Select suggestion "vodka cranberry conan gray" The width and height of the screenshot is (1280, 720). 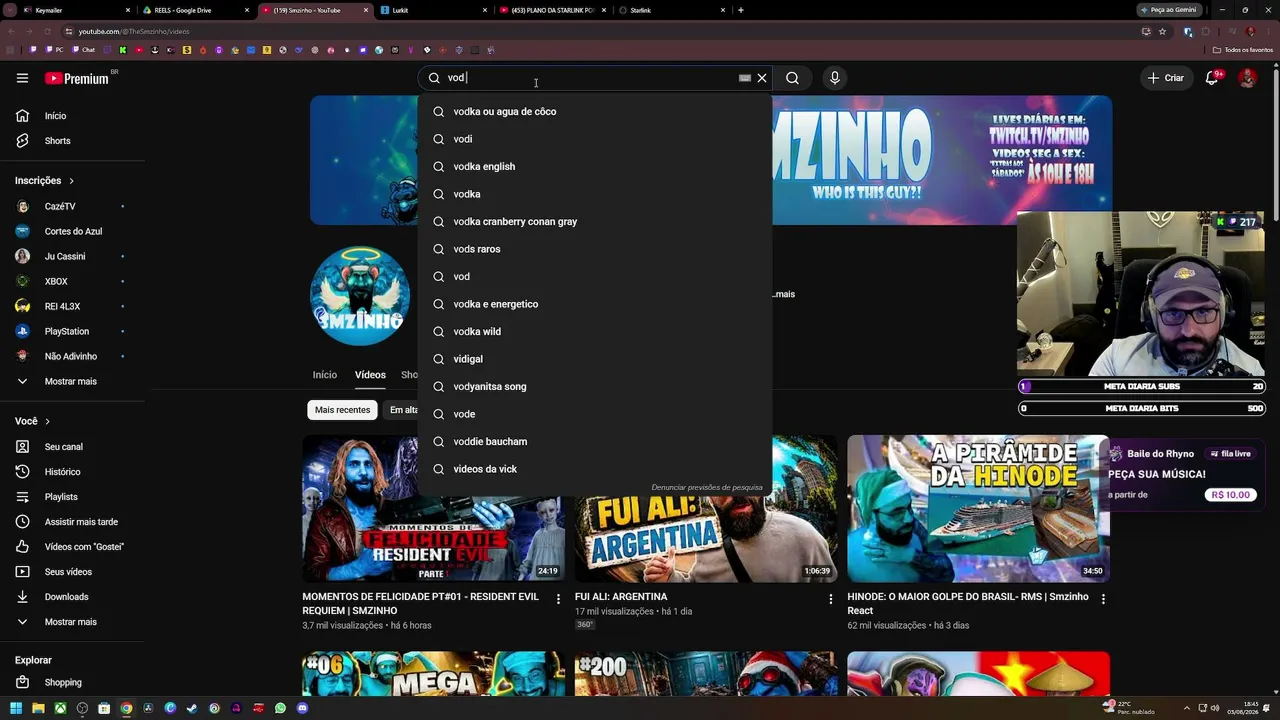point(595,222)
